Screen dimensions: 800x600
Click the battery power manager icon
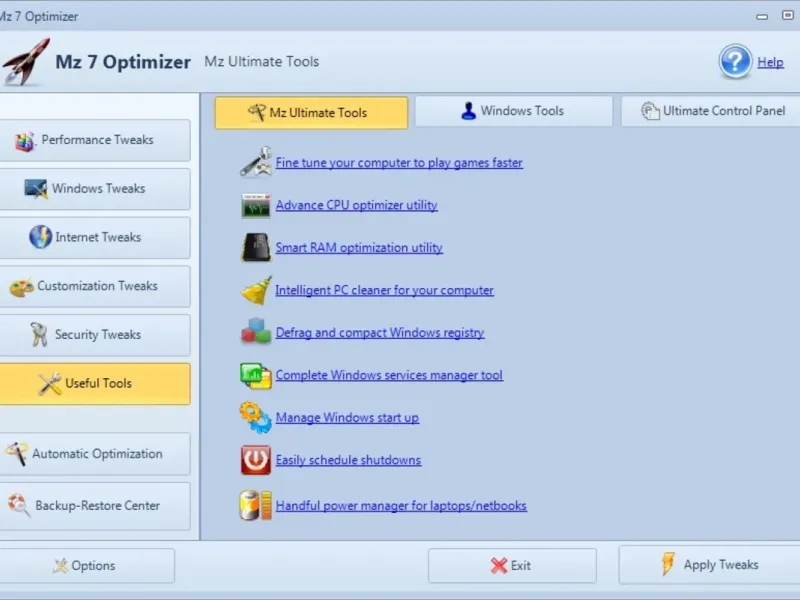[x=256, y=505]
